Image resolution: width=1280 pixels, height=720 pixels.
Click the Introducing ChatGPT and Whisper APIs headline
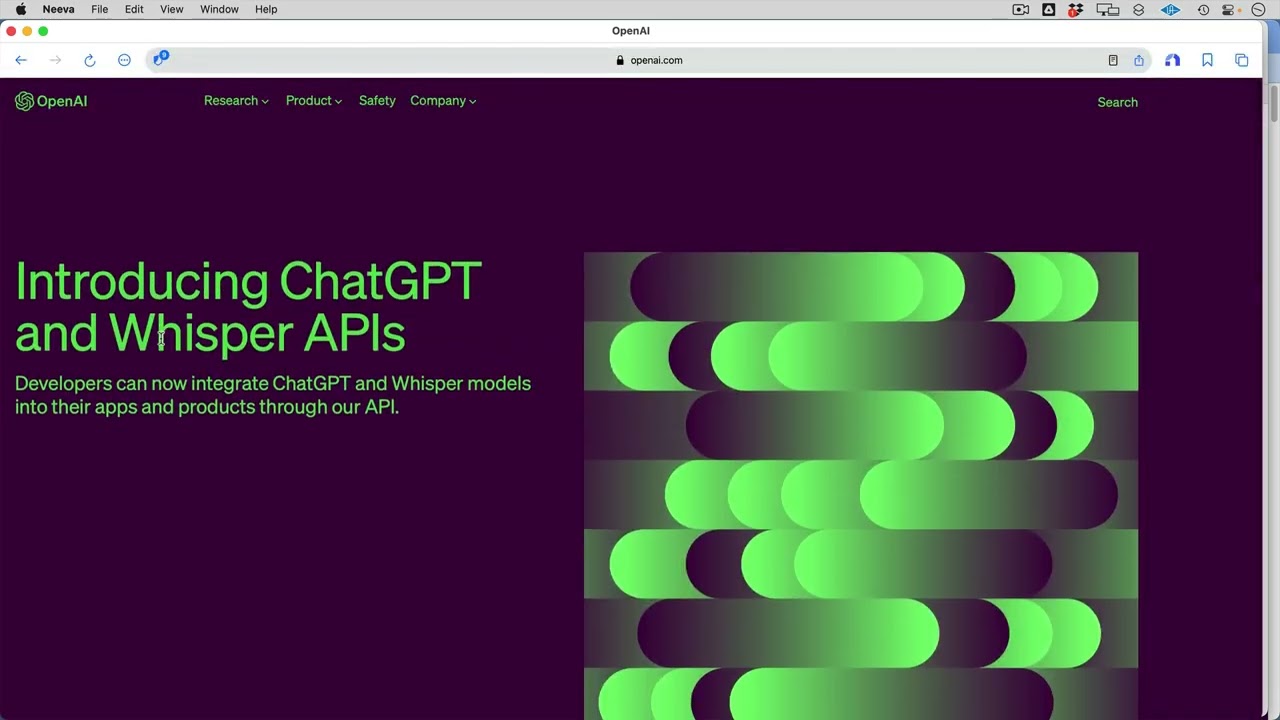click(248, 307)
